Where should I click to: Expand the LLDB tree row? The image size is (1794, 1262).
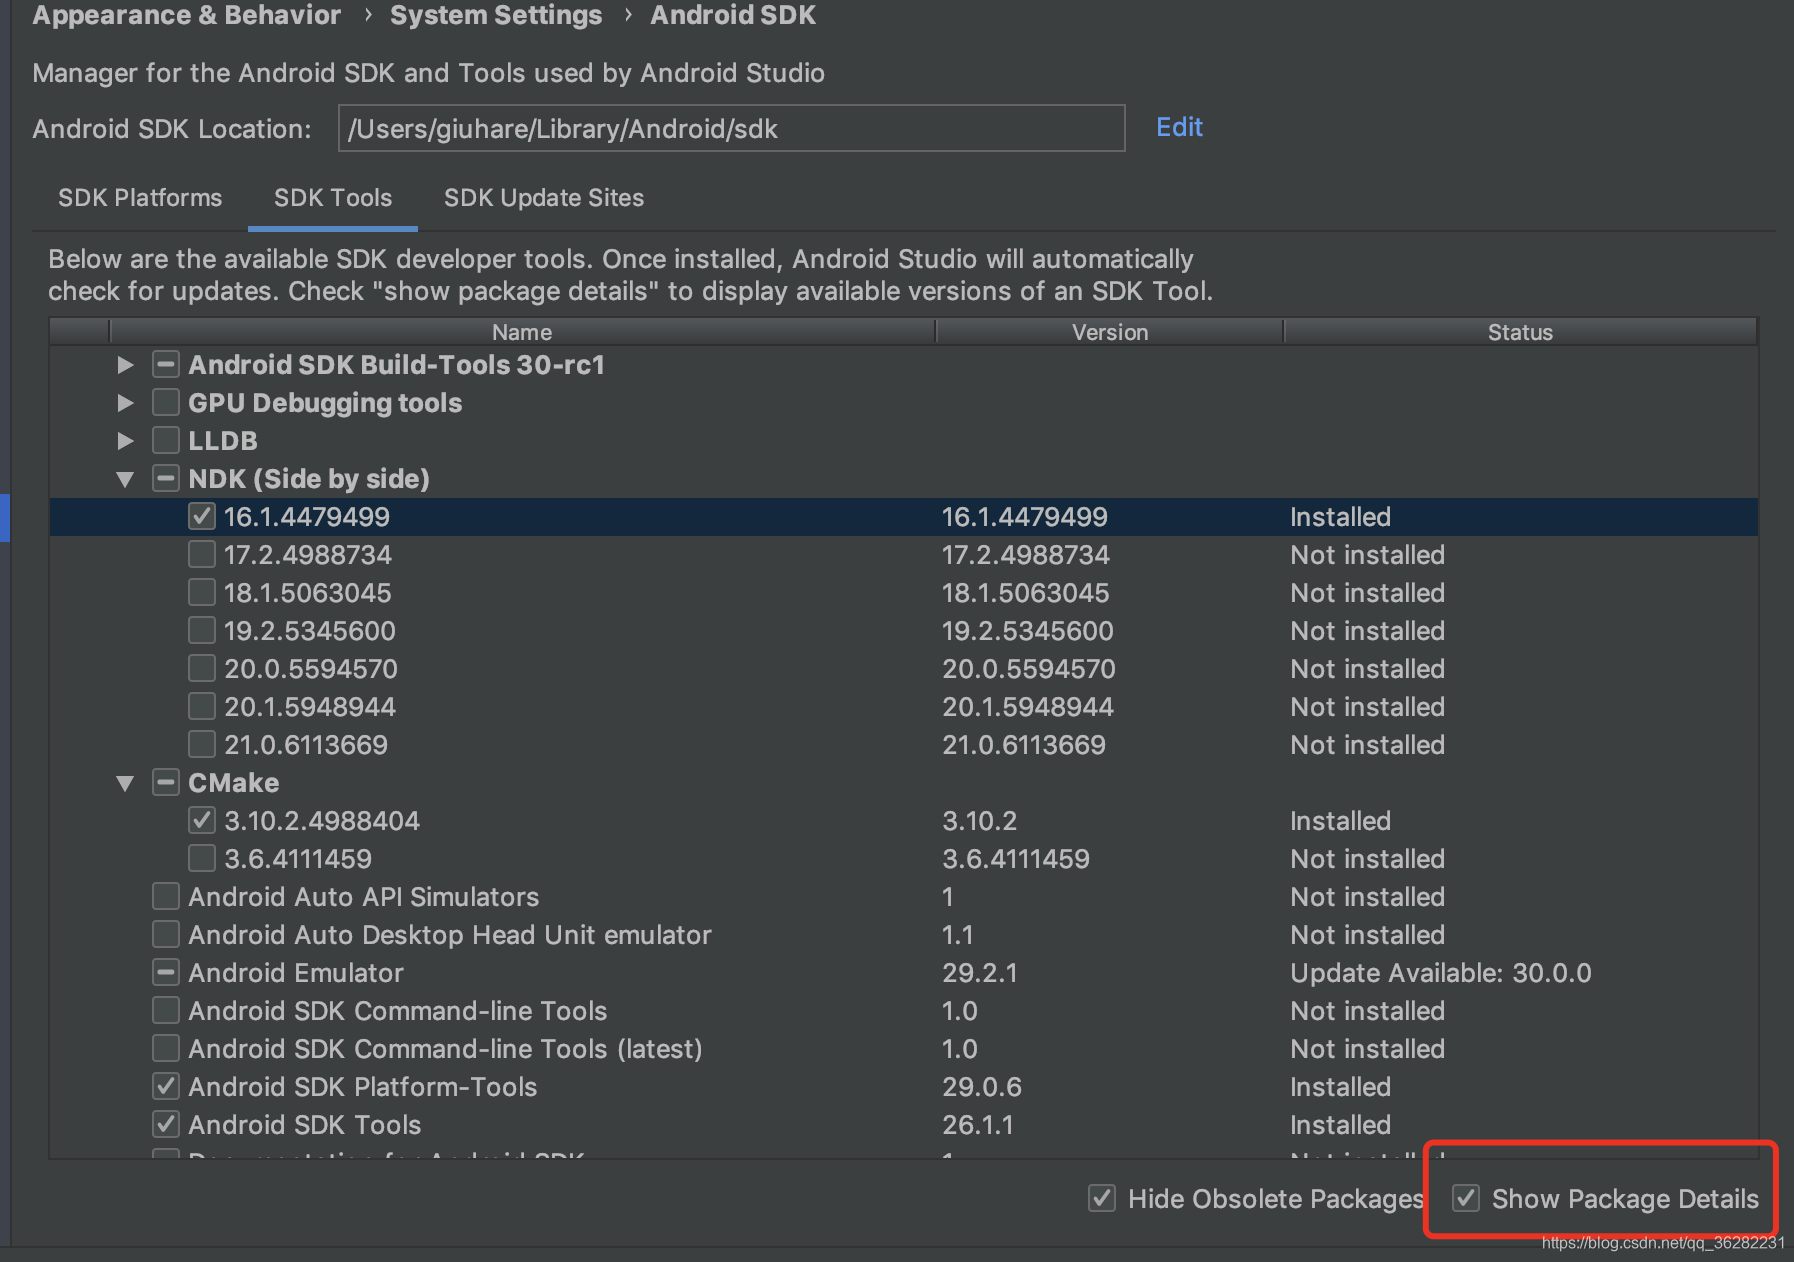(x=125, y=441)
